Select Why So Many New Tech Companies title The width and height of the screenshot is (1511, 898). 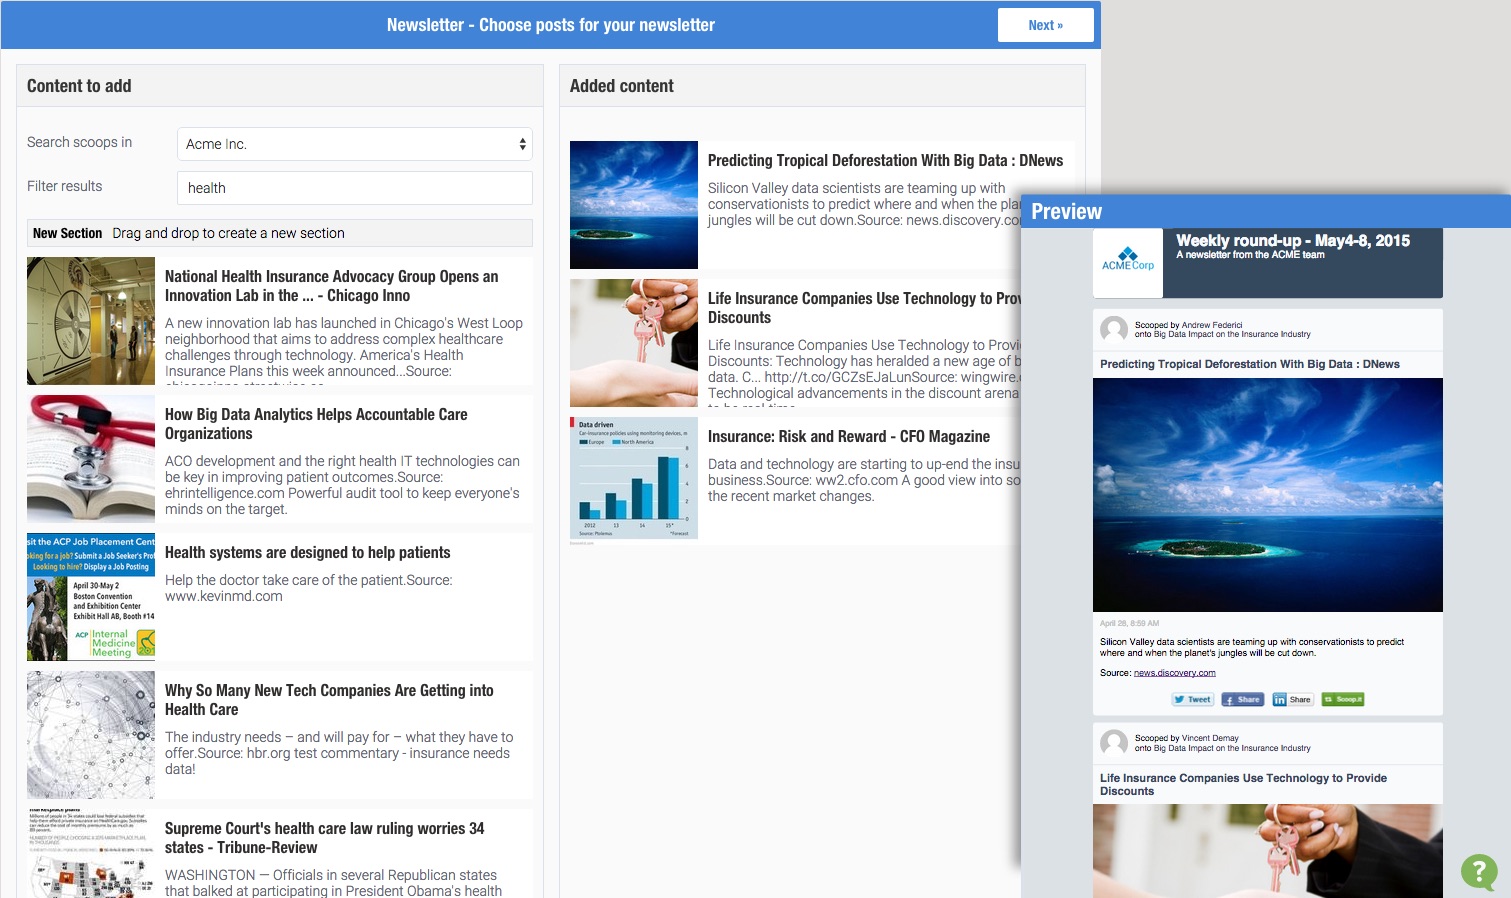tap(329, 700)
